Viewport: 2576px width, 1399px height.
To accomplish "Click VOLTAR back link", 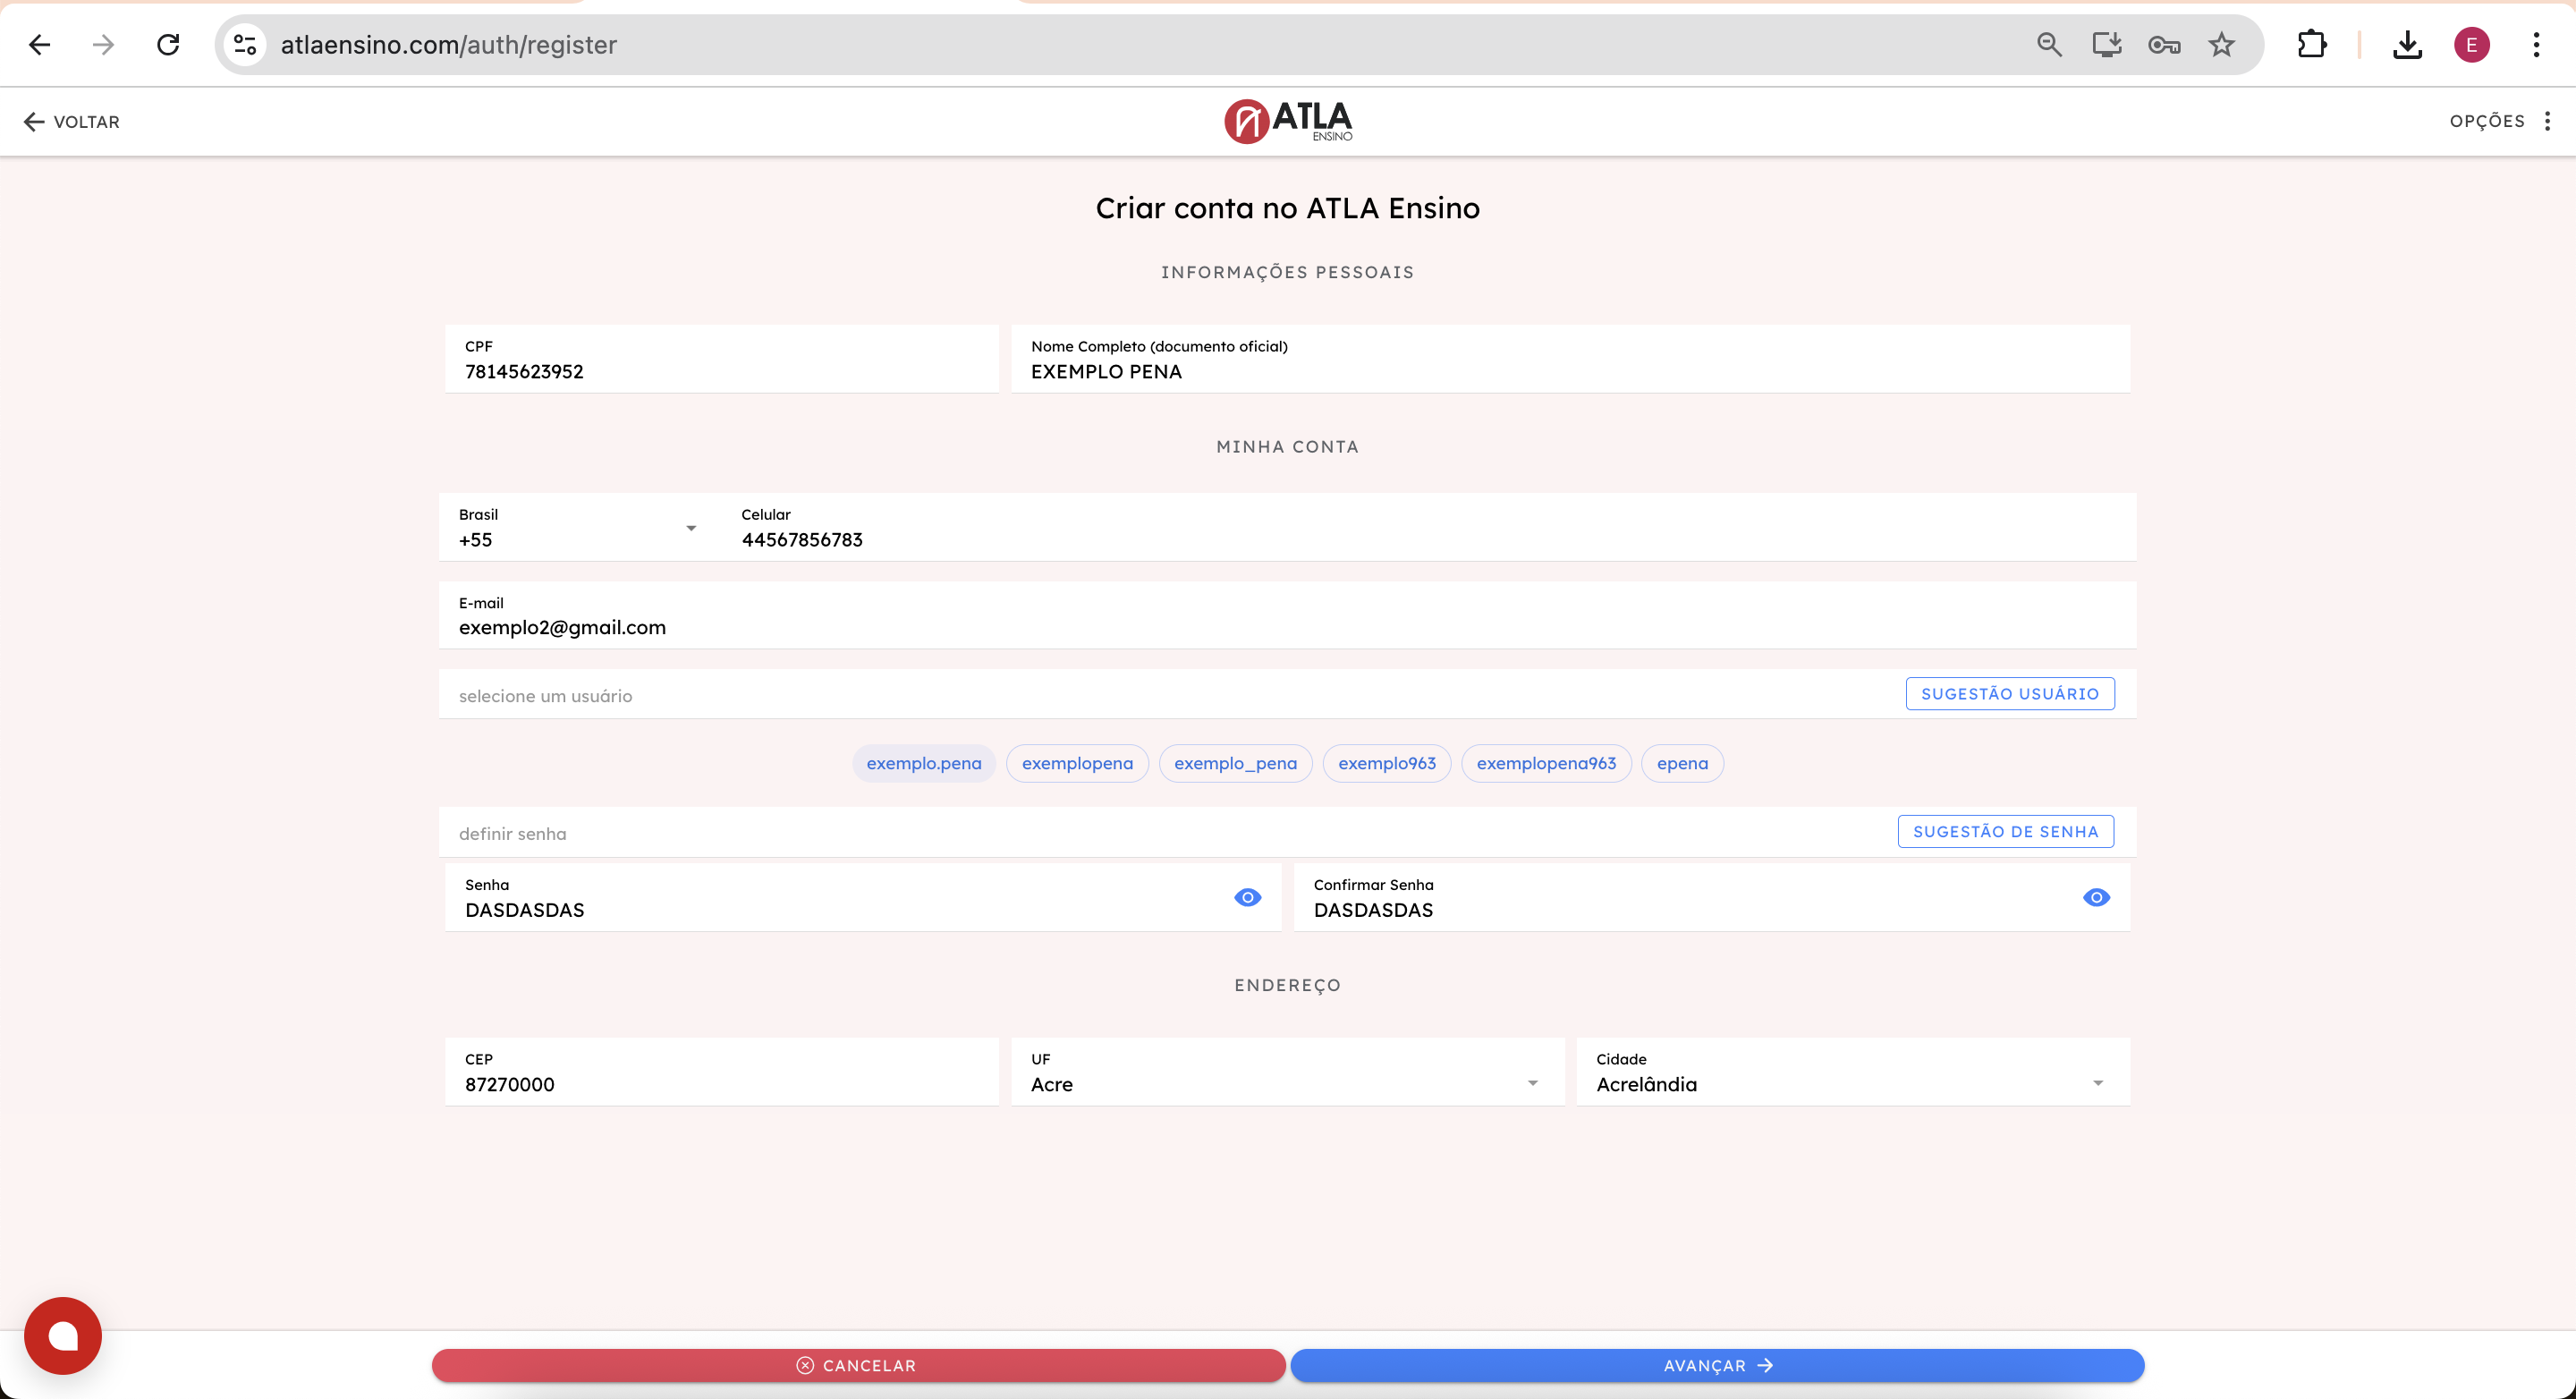I will click(71, 122).
